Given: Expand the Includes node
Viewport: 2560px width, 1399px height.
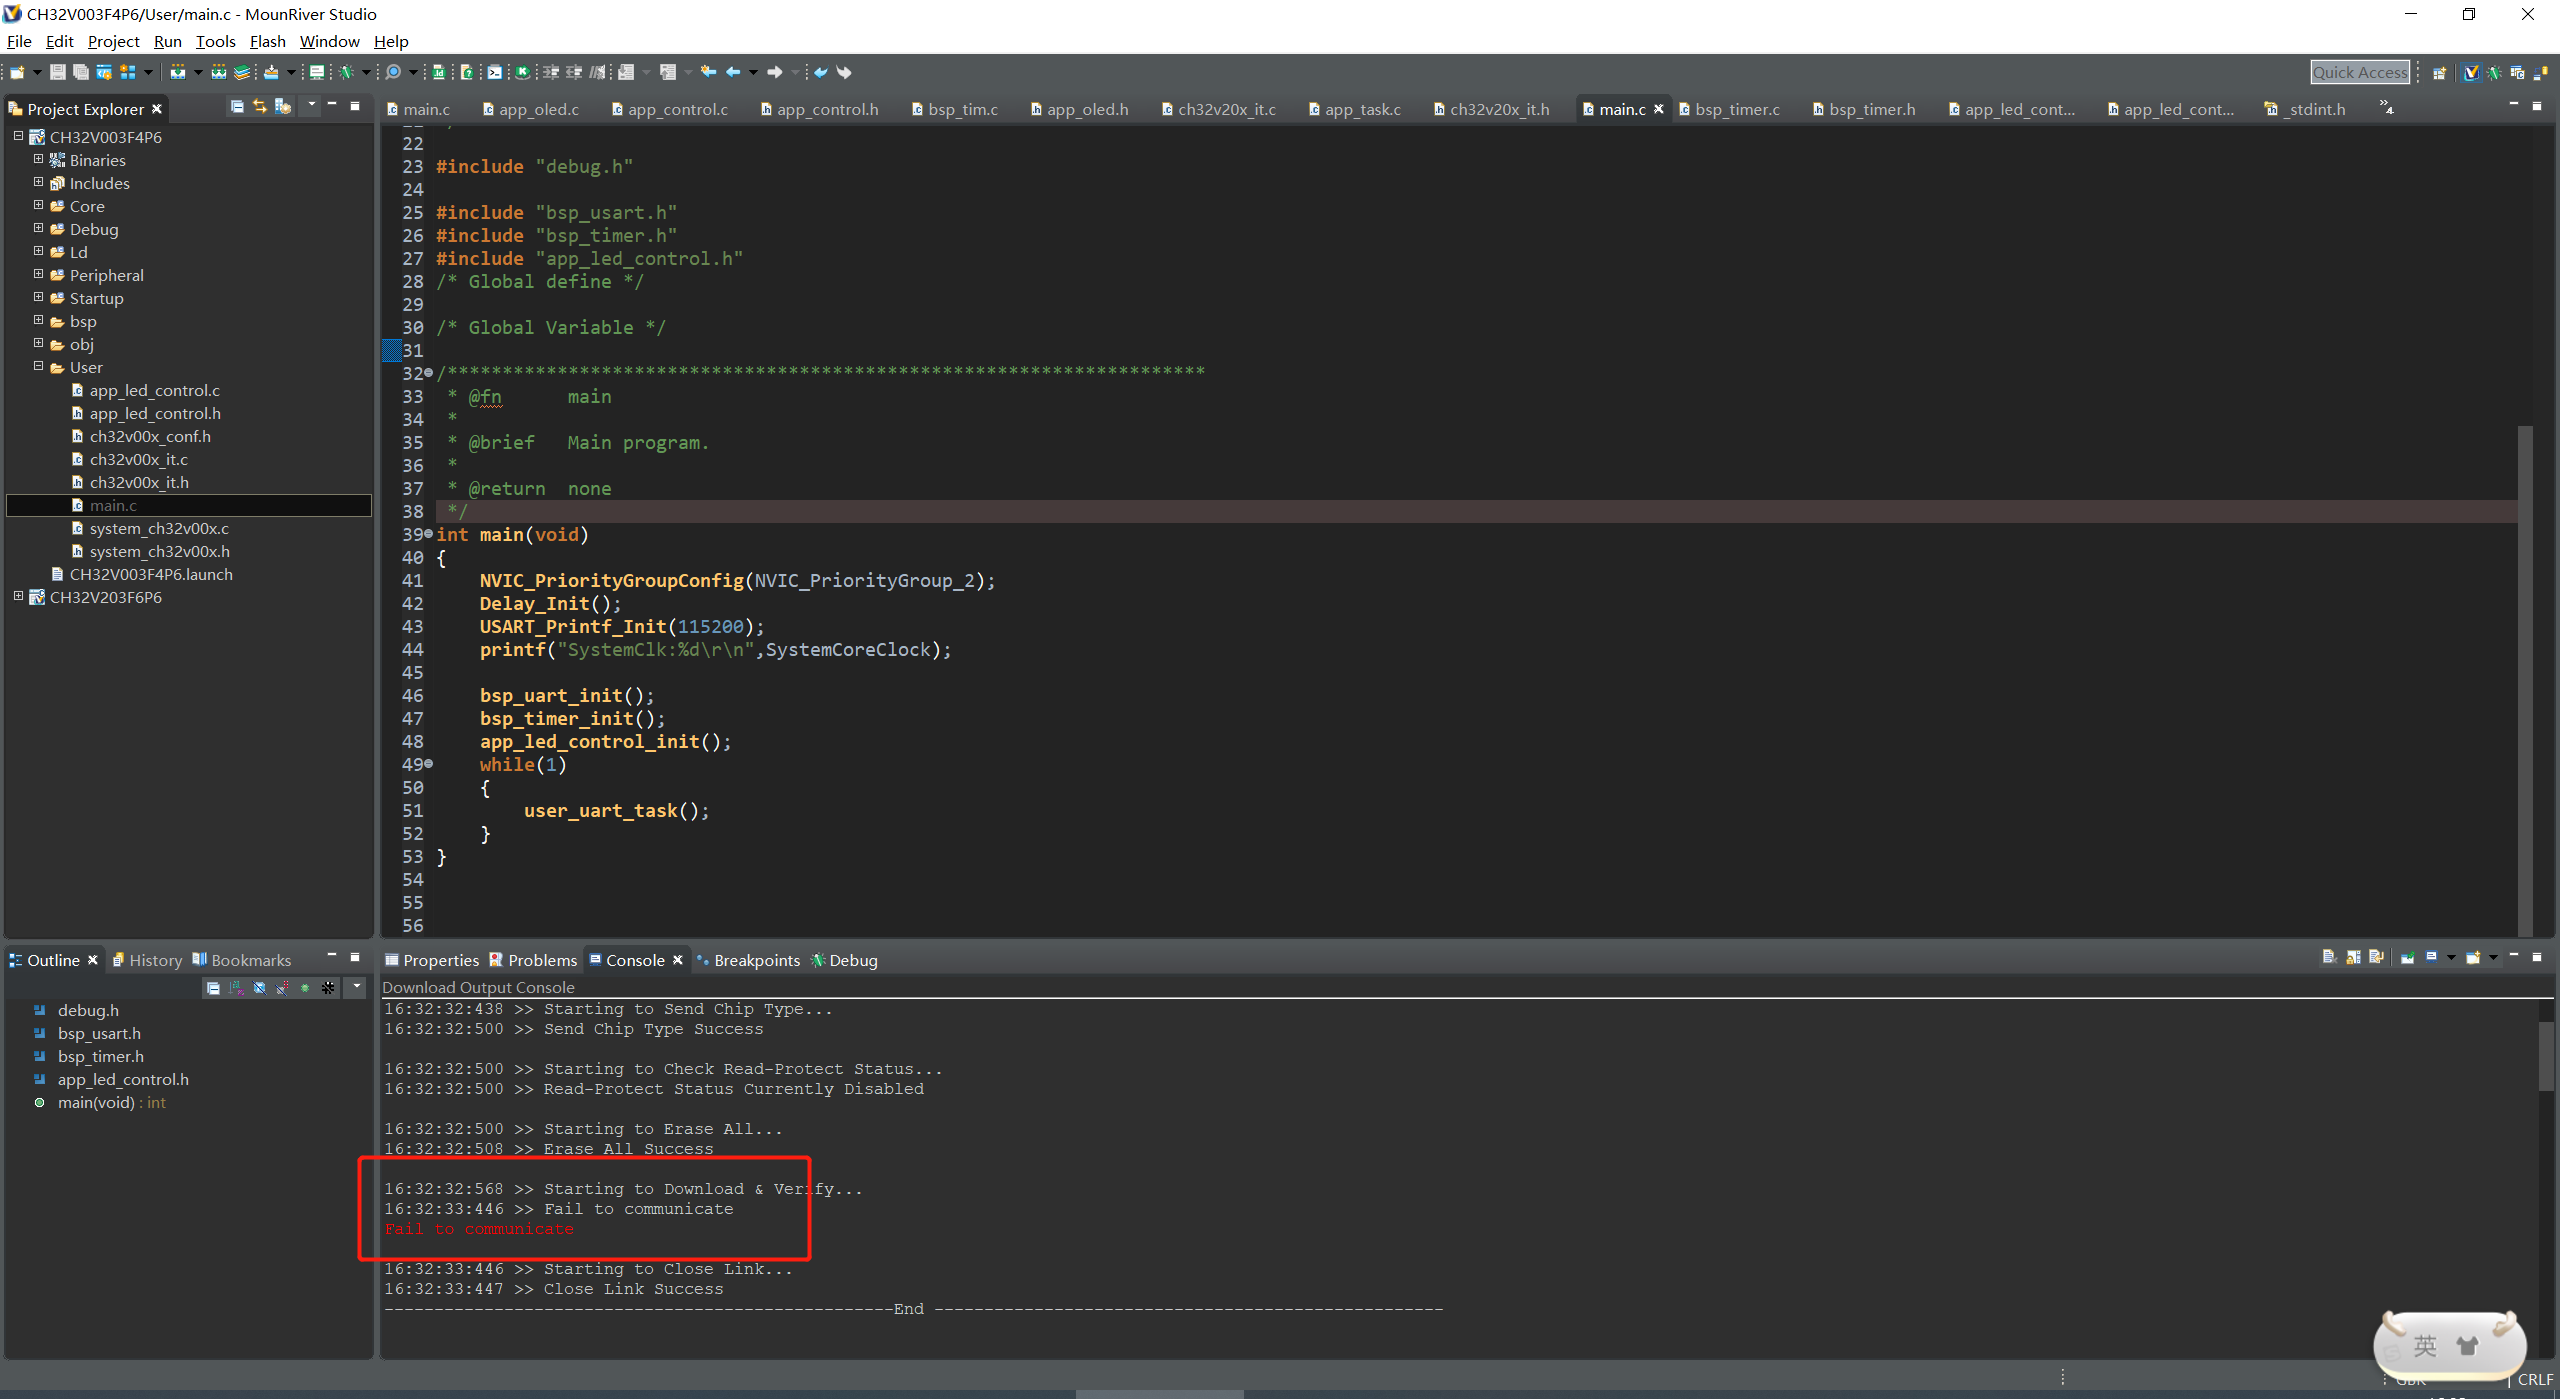Looking at the screenshot, I should [x=38, y=182].
